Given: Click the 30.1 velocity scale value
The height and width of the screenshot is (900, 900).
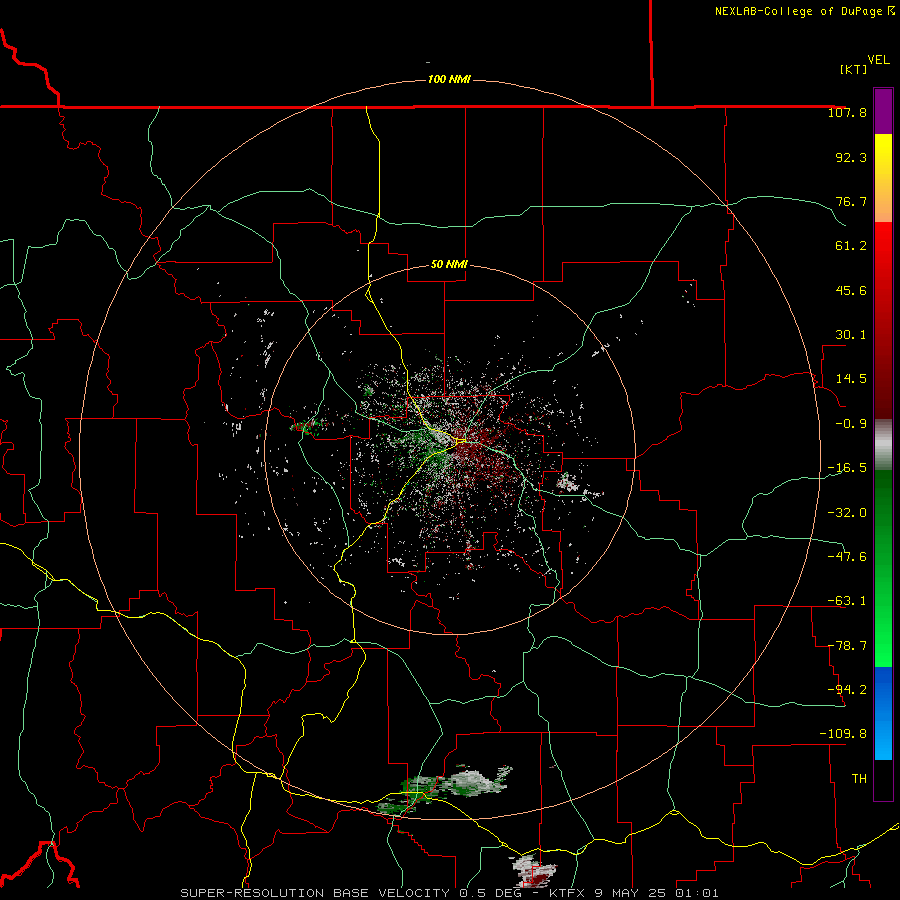Looking at the screenshot, I should (851, 335).
